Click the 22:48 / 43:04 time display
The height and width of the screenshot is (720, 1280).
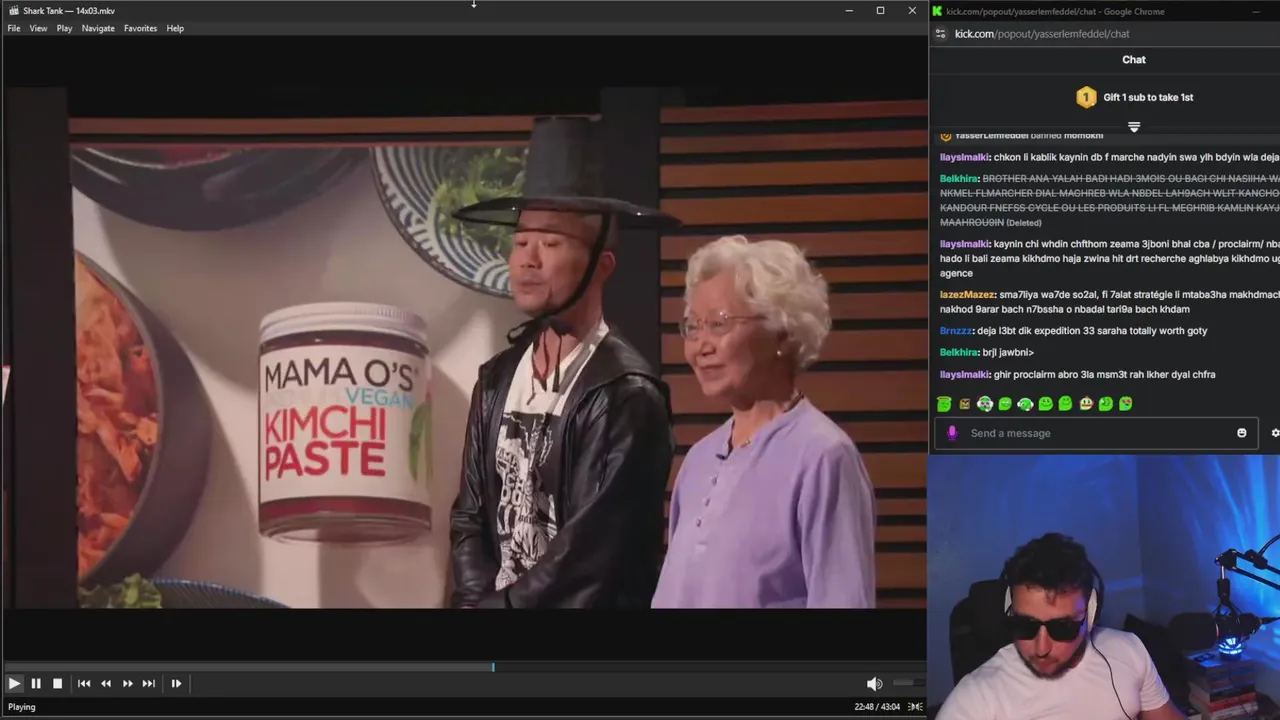tap(877, 707)
